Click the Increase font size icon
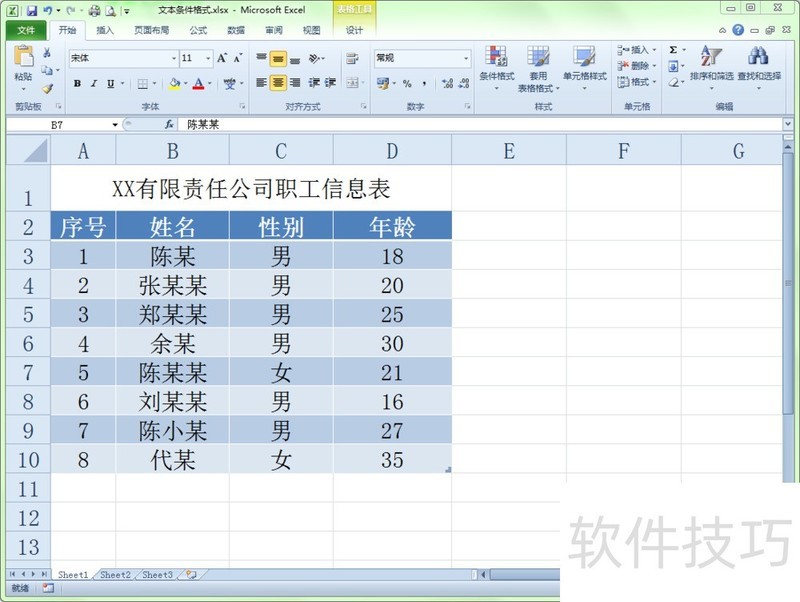This screenshot has height=602, width=800. (x=222, y=58)
